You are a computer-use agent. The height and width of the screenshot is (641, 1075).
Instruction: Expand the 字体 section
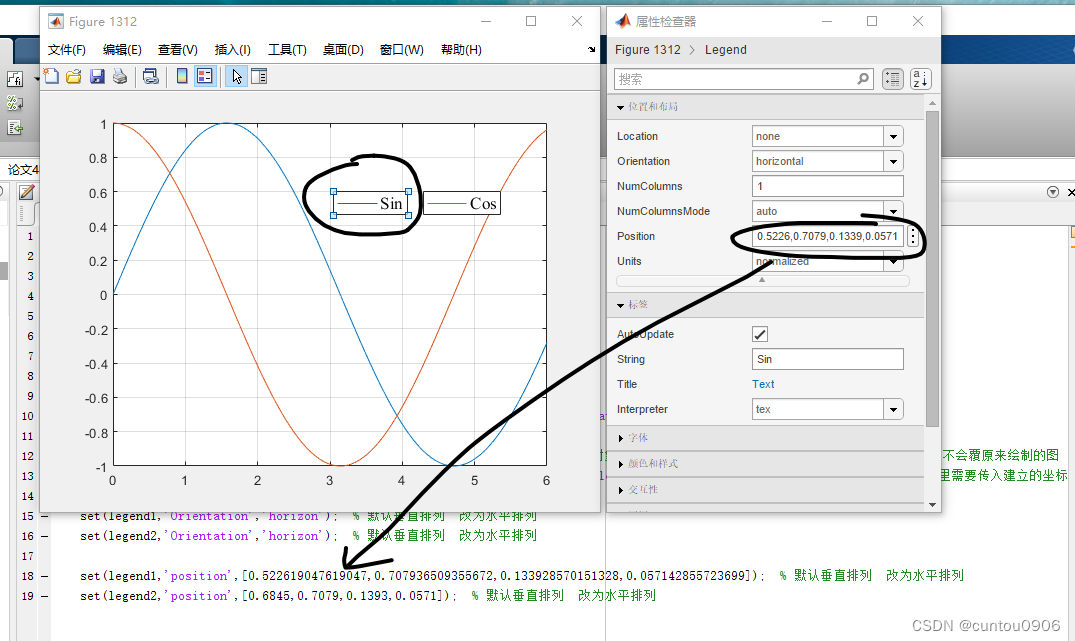click(x=620, y=438)
